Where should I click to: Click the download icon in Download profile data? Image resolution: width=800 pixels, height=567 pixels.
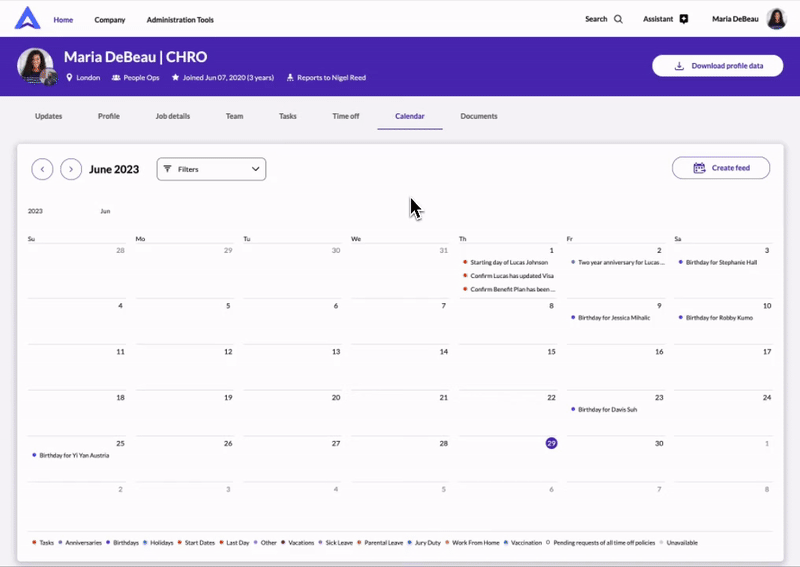(679, 66)
